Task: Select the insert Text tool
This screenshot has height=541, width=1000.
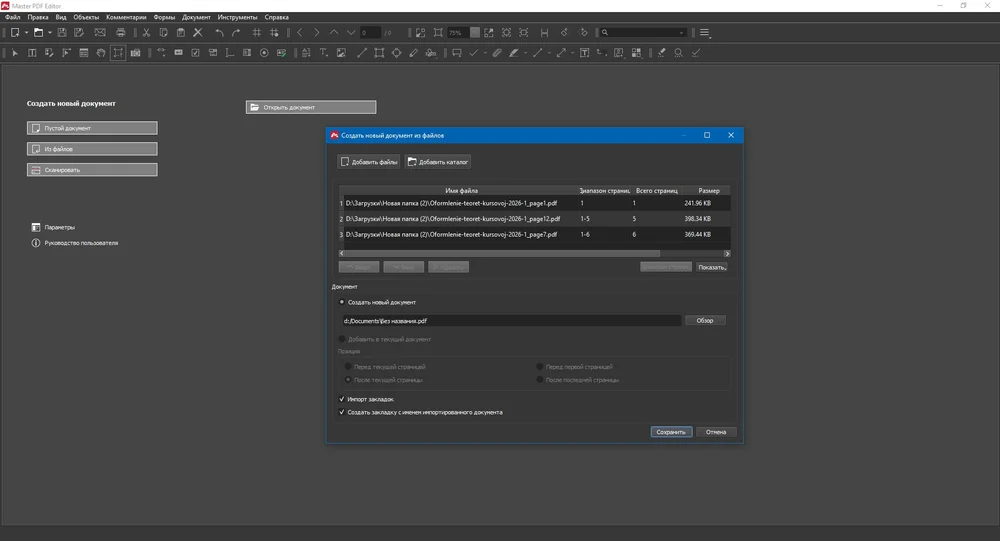Action: [324, 53]
